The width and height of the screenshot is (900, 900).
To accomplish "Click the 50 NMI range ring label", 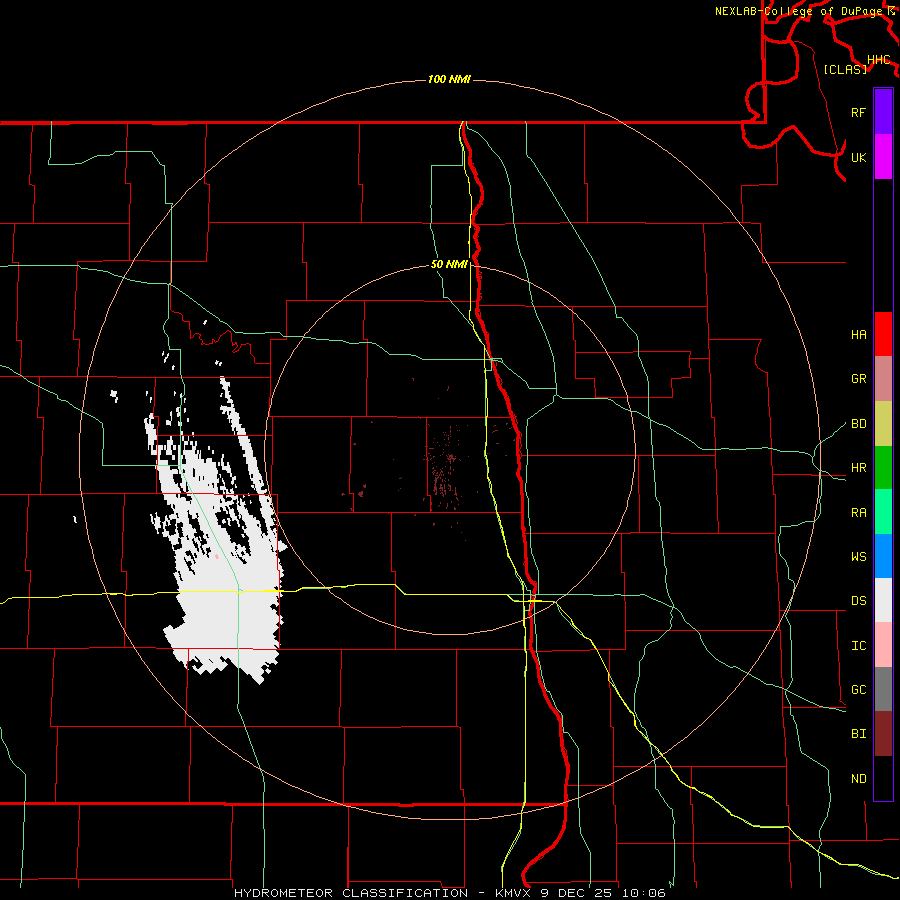I will 449,265.
